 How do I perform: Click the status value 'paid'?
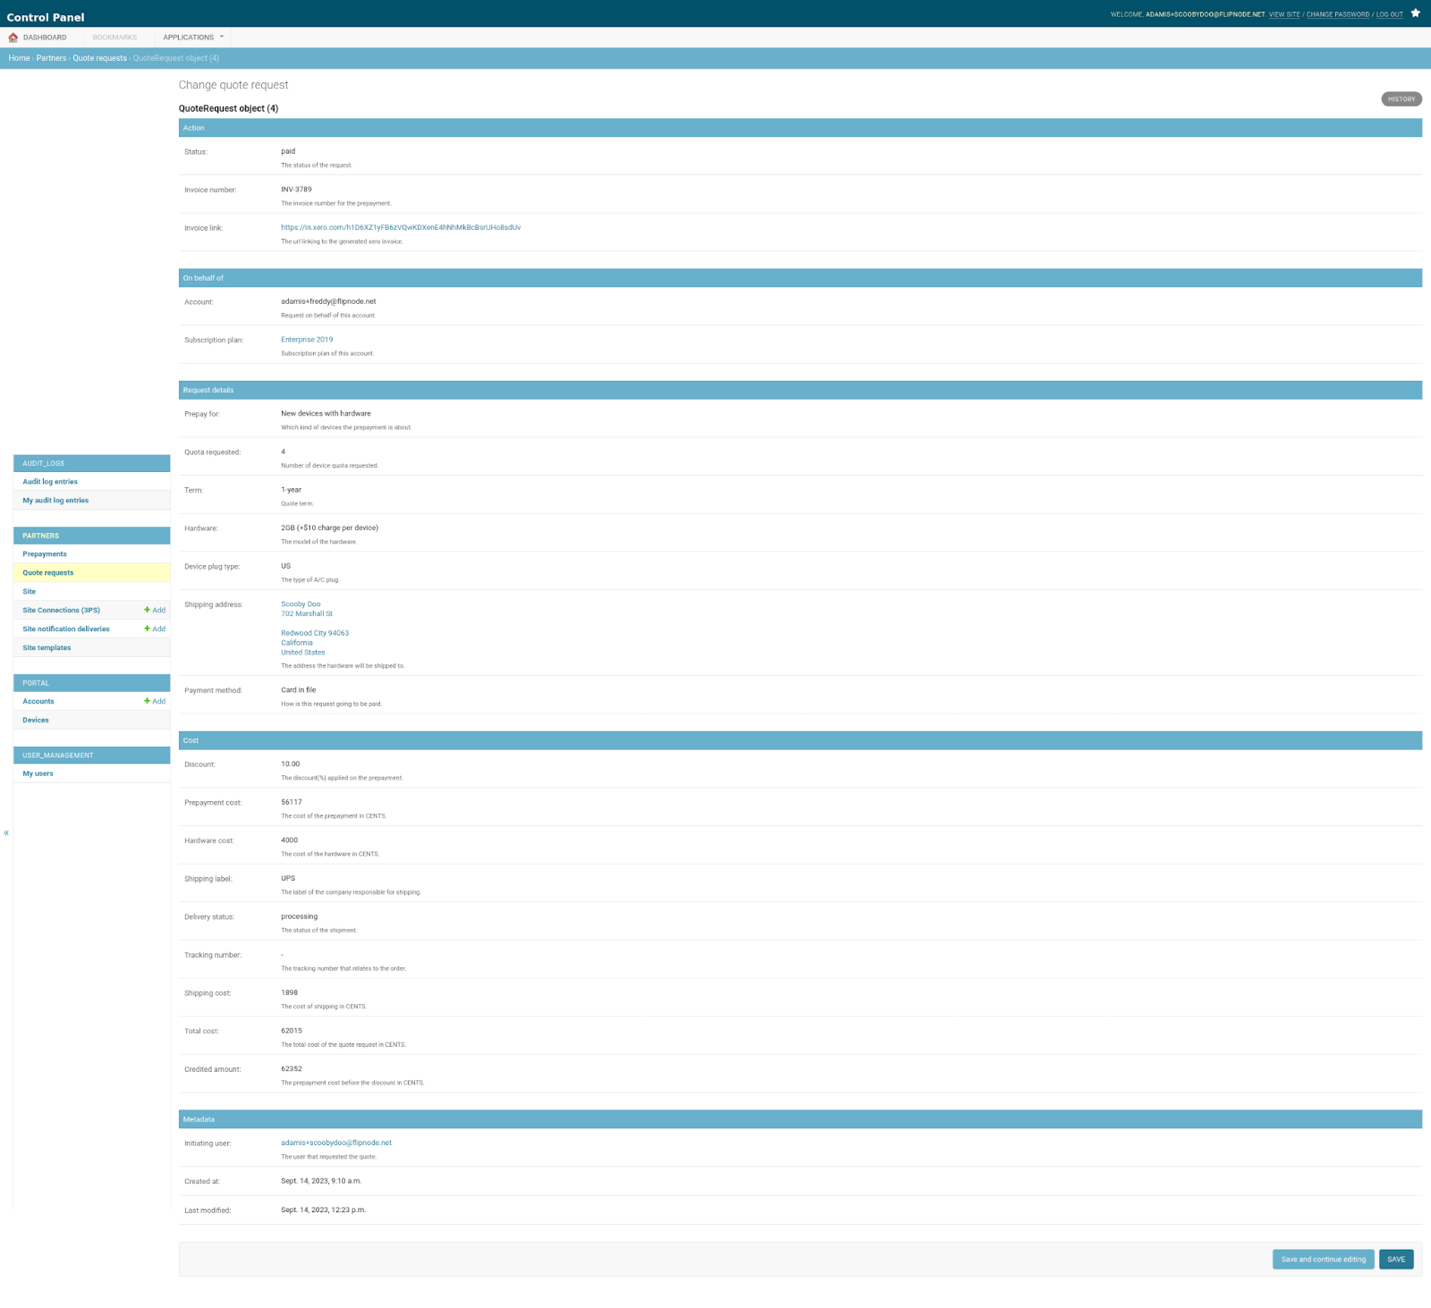[x=288, y=151]
